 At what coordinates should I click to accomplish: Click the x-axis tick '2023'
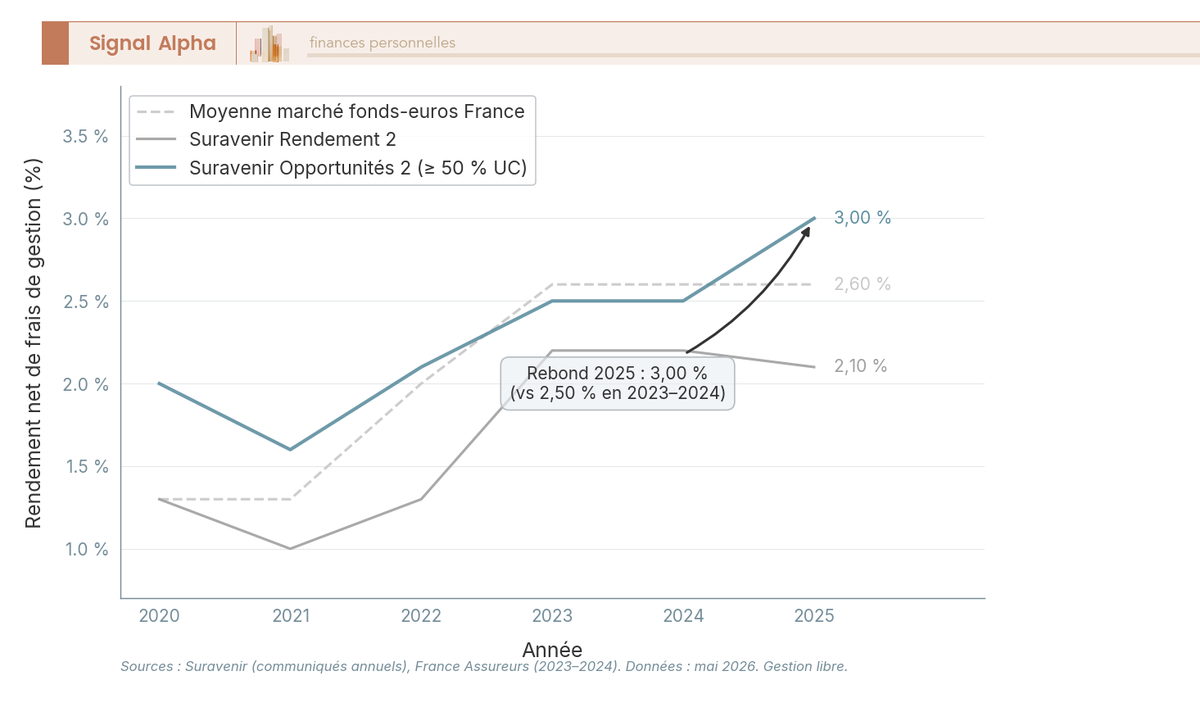pyautogui.click(x=552, y=616)
